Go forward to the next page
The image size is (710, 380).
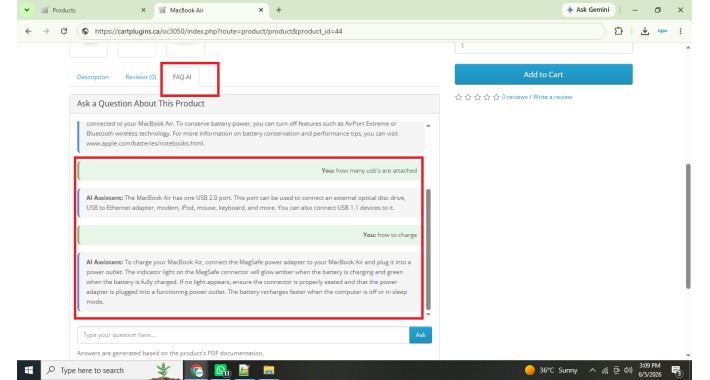(46, 31)
